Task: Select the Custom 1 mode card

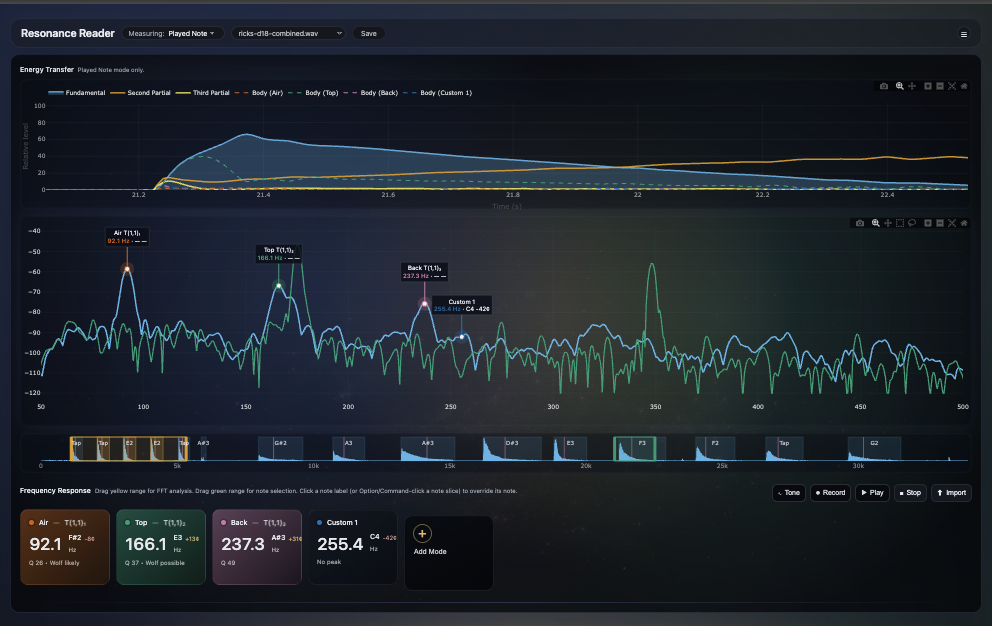Action: (353, 547)
